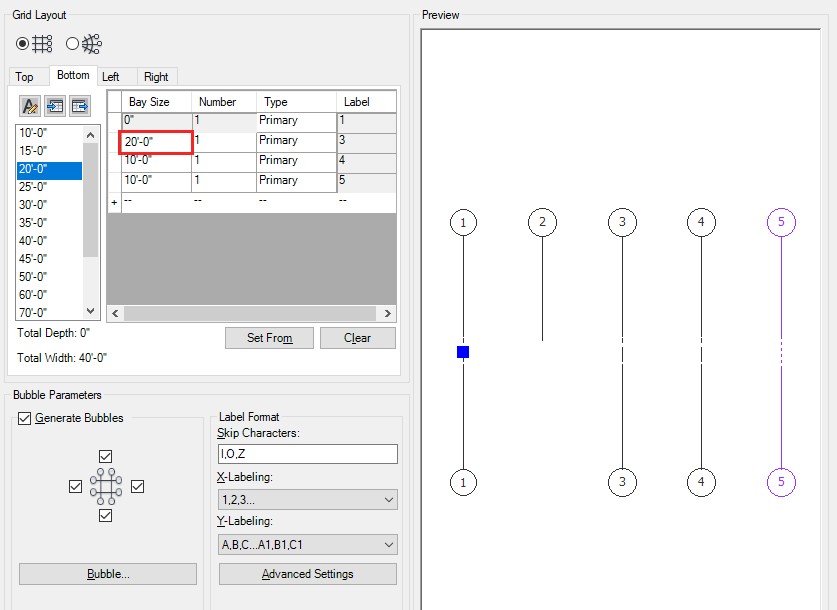837x610 pixels.
Task: Click the Bay Size column header
Action: tap(156, 102)
